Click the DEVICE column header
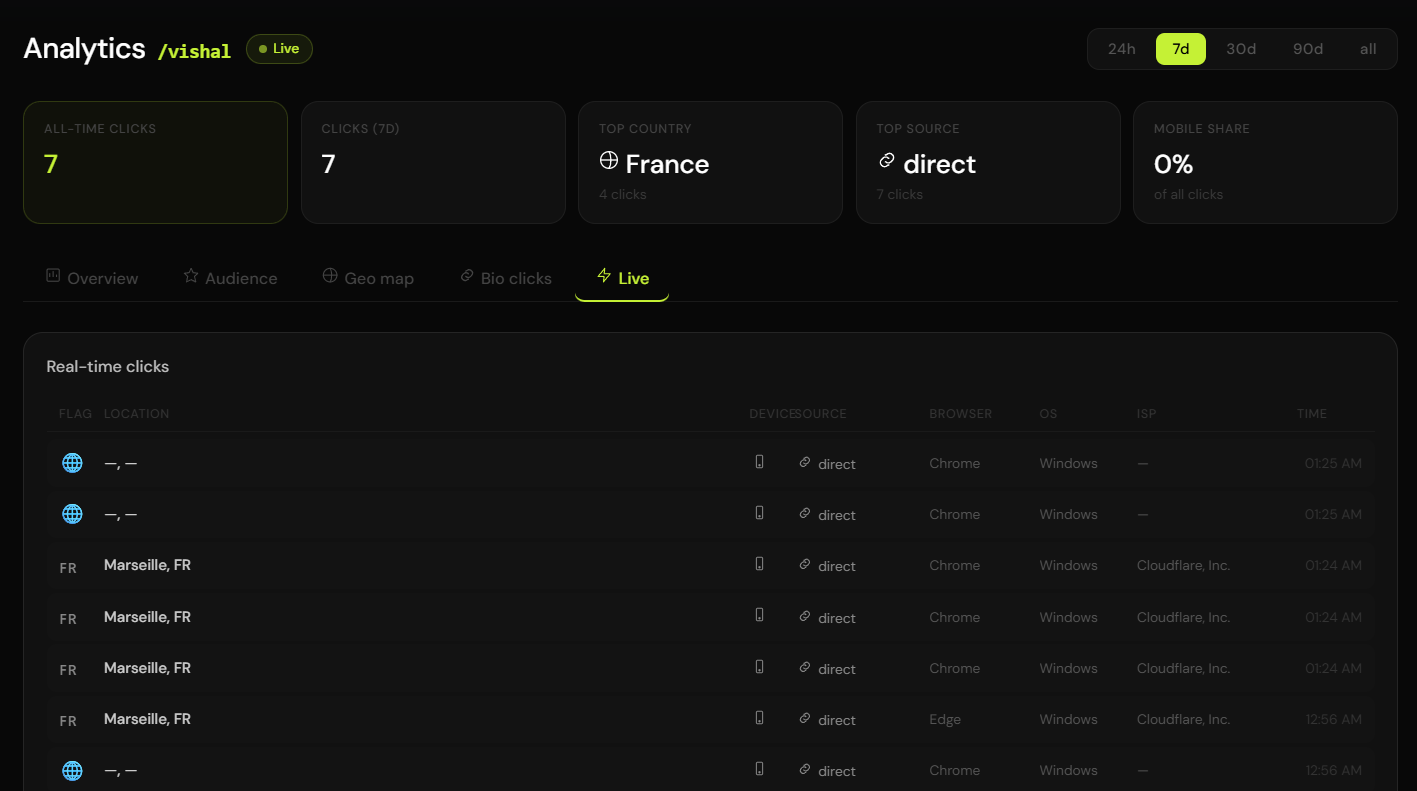The image size is (1417, 791). [x=771, y=414]
